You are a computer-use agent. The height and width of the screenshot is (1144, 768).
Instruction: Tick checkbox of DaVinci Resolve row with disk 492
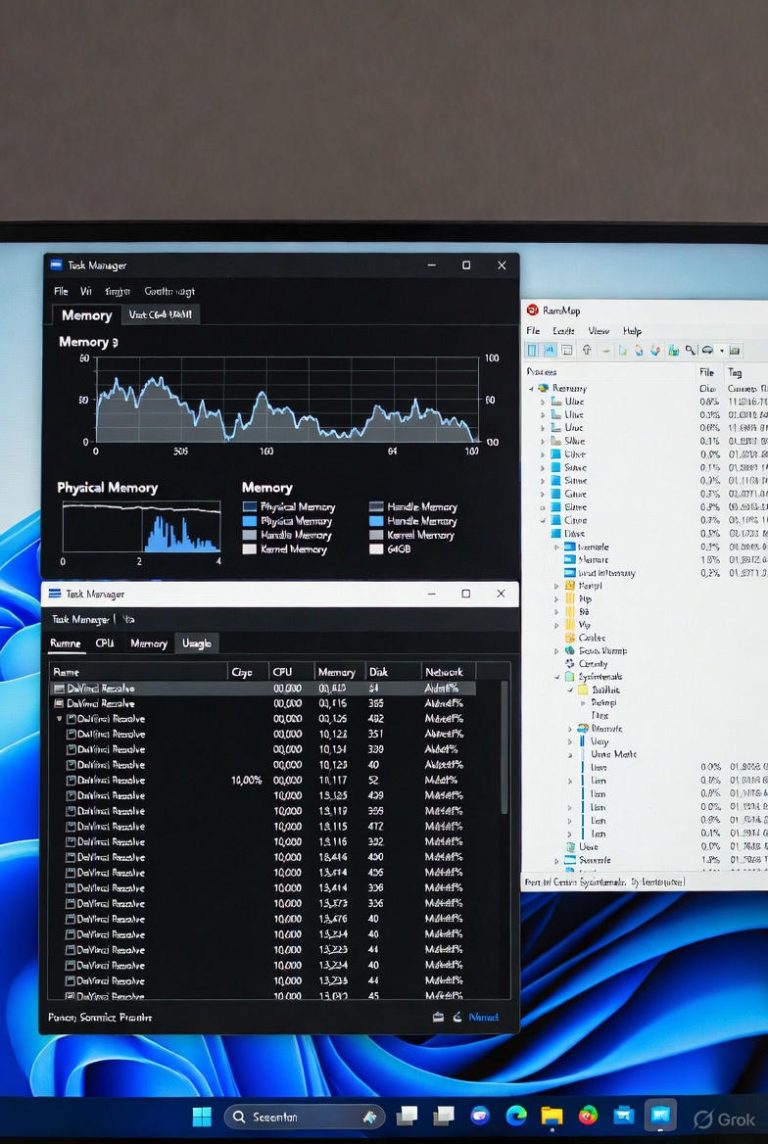coord(71,719)
